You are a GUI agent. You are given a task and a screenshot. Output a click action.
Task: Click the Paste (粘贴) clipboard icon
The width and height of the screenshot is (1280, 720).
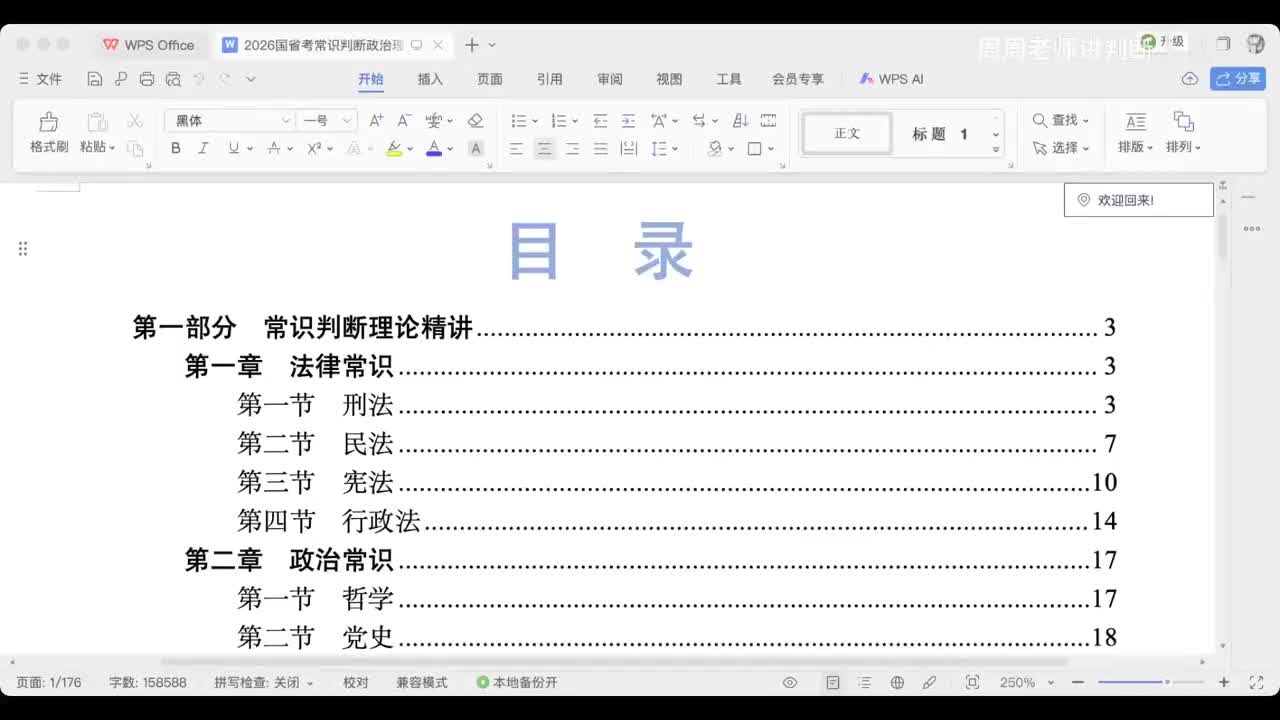tap(97, 122)
